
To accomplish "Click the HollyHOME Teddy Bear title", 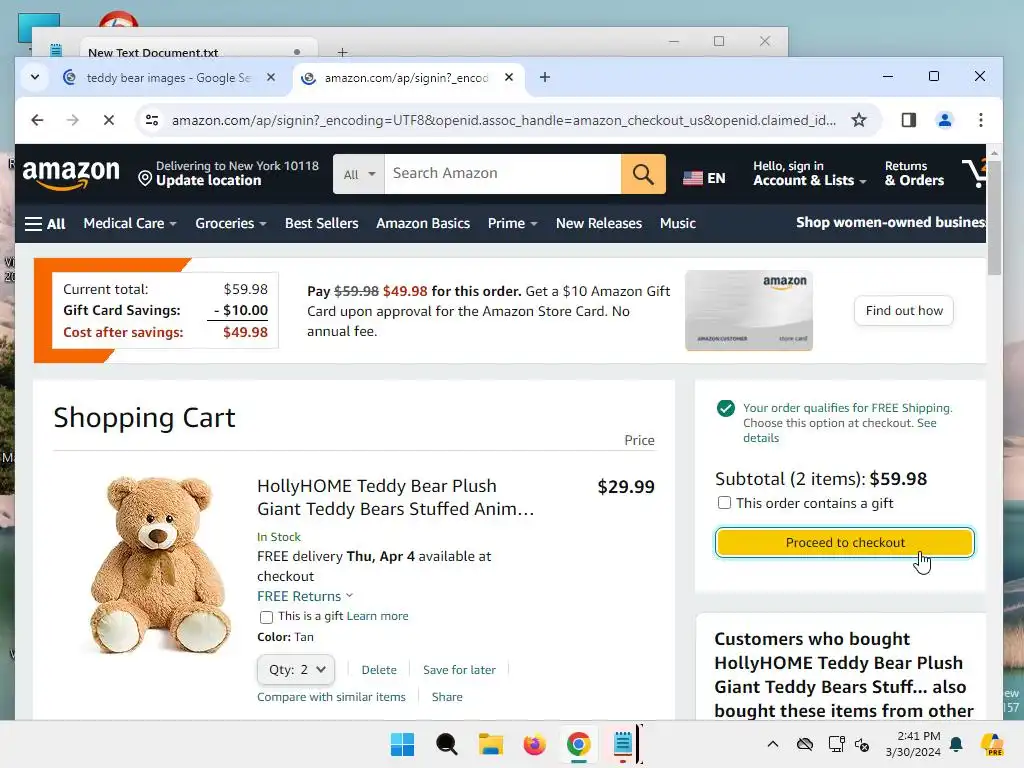I will tap(395, 498).
